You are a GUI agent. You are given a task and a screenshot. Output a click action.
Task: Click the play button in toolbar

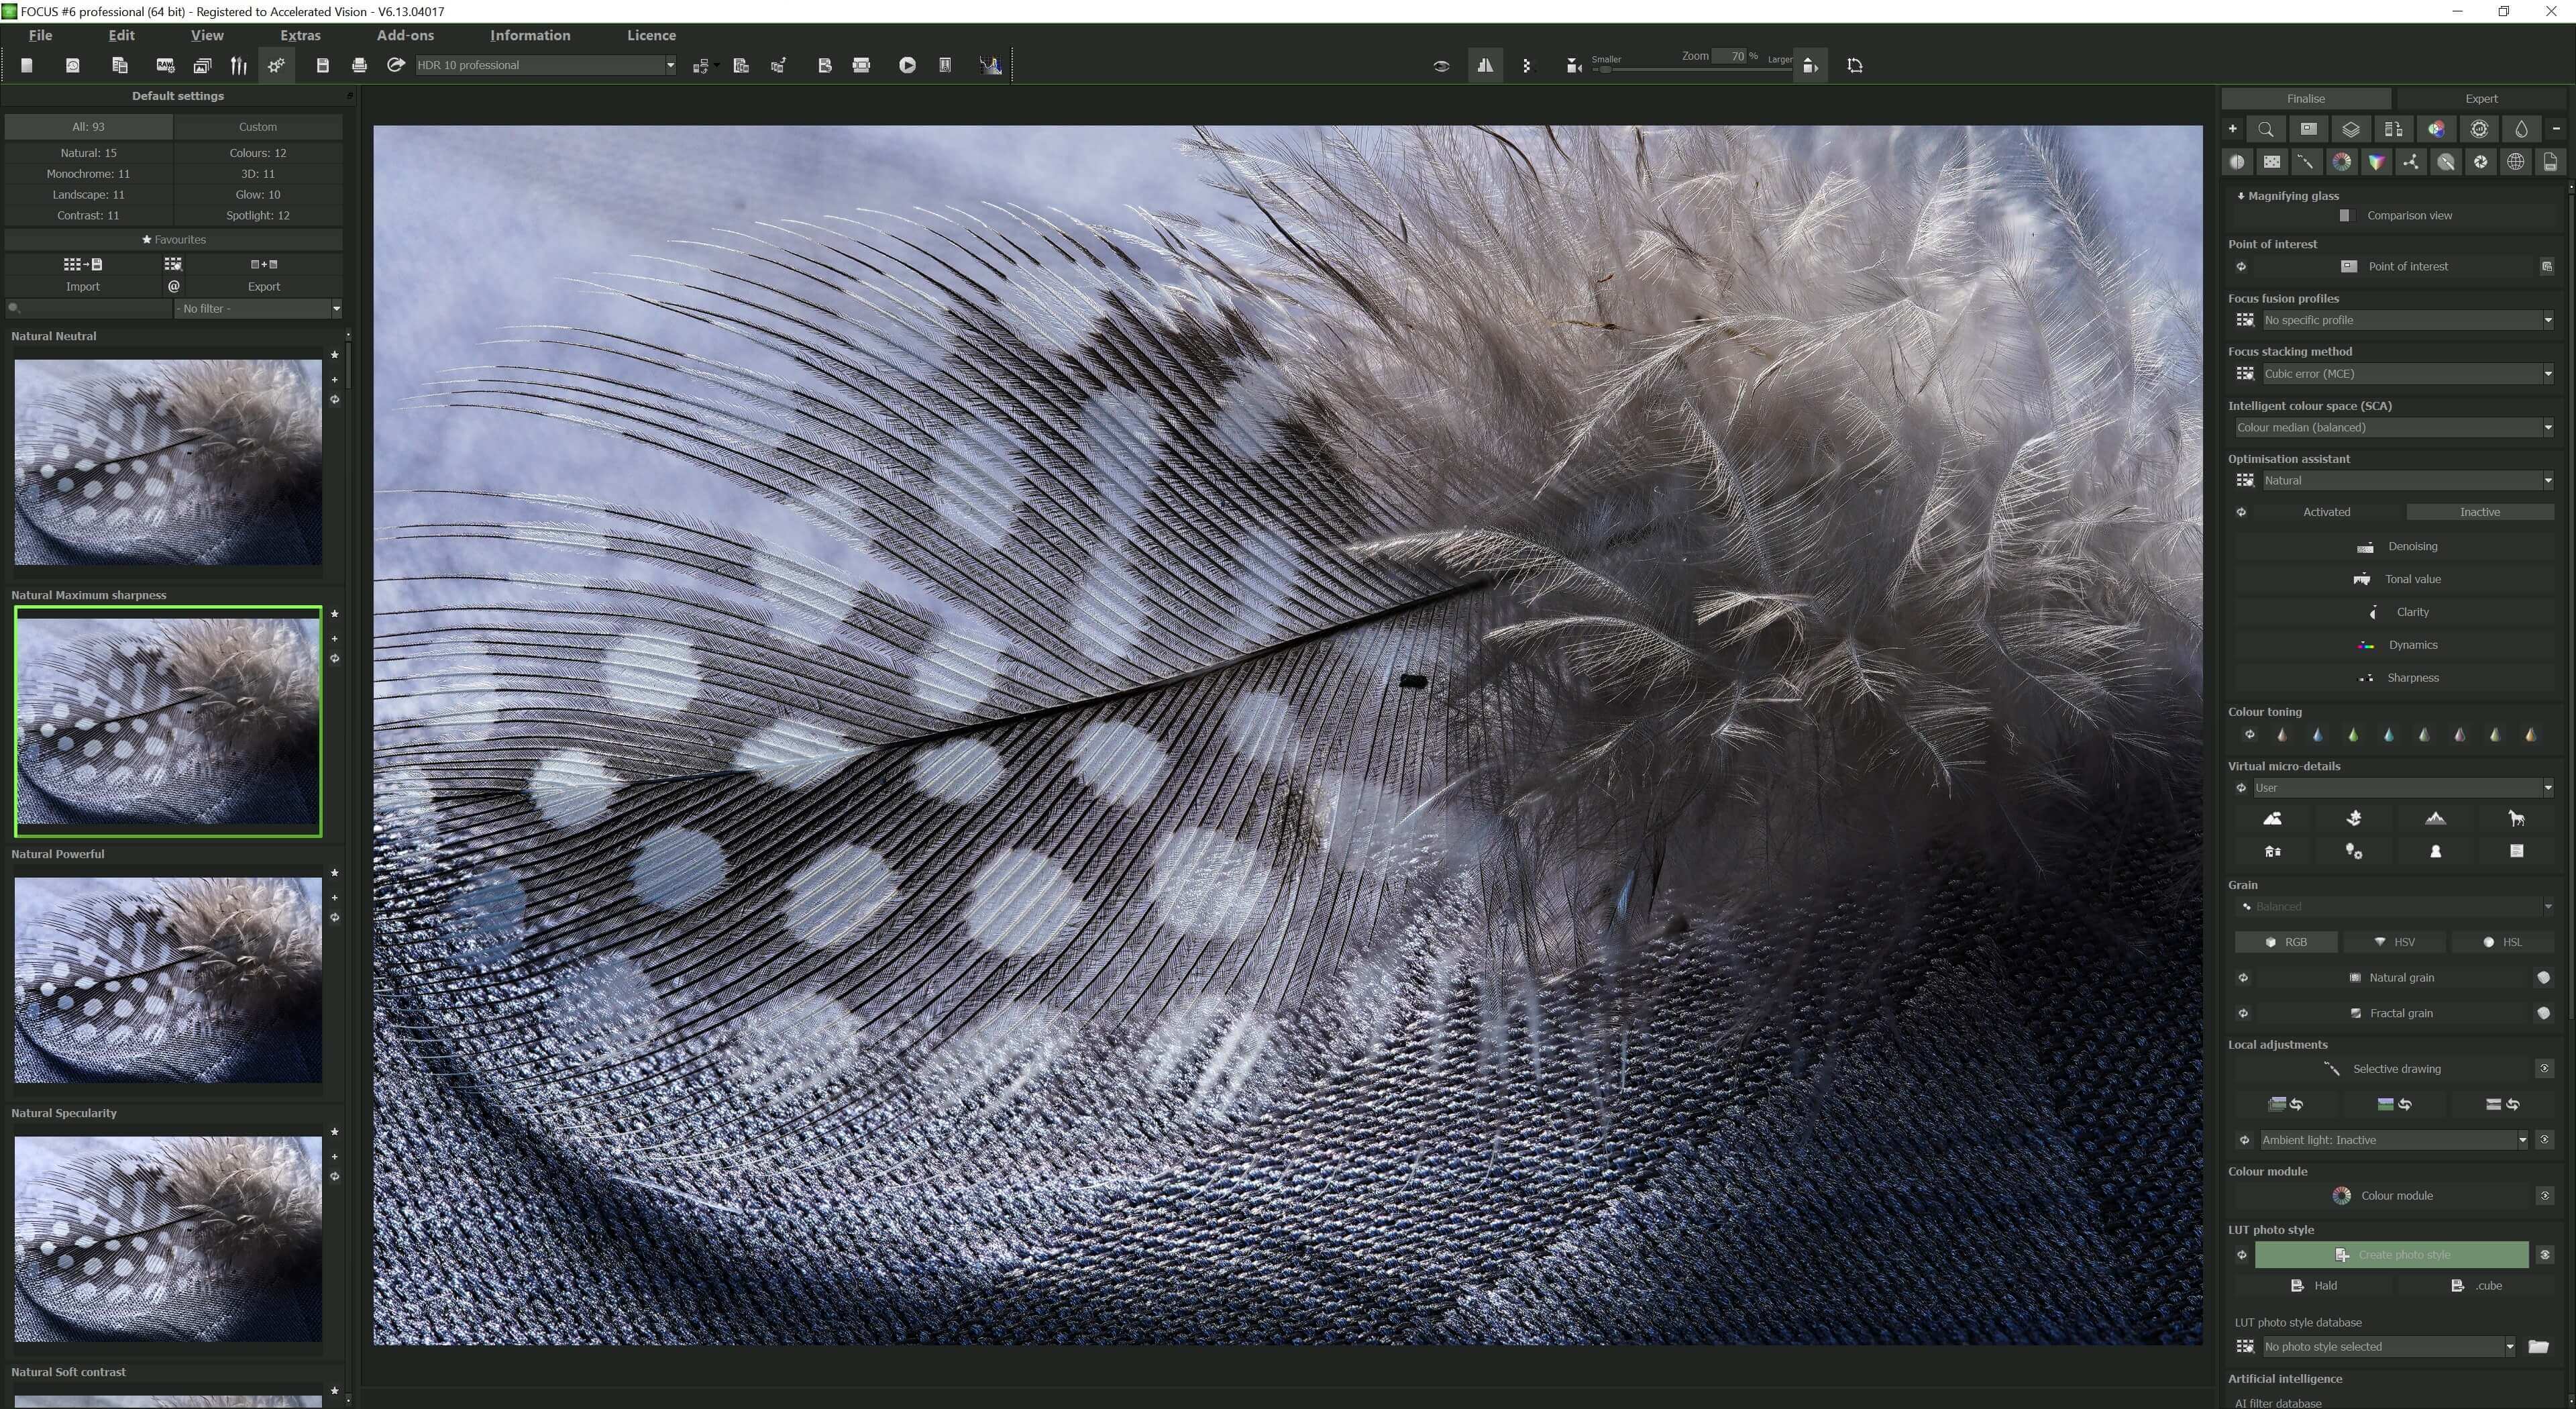click(907, 65)
